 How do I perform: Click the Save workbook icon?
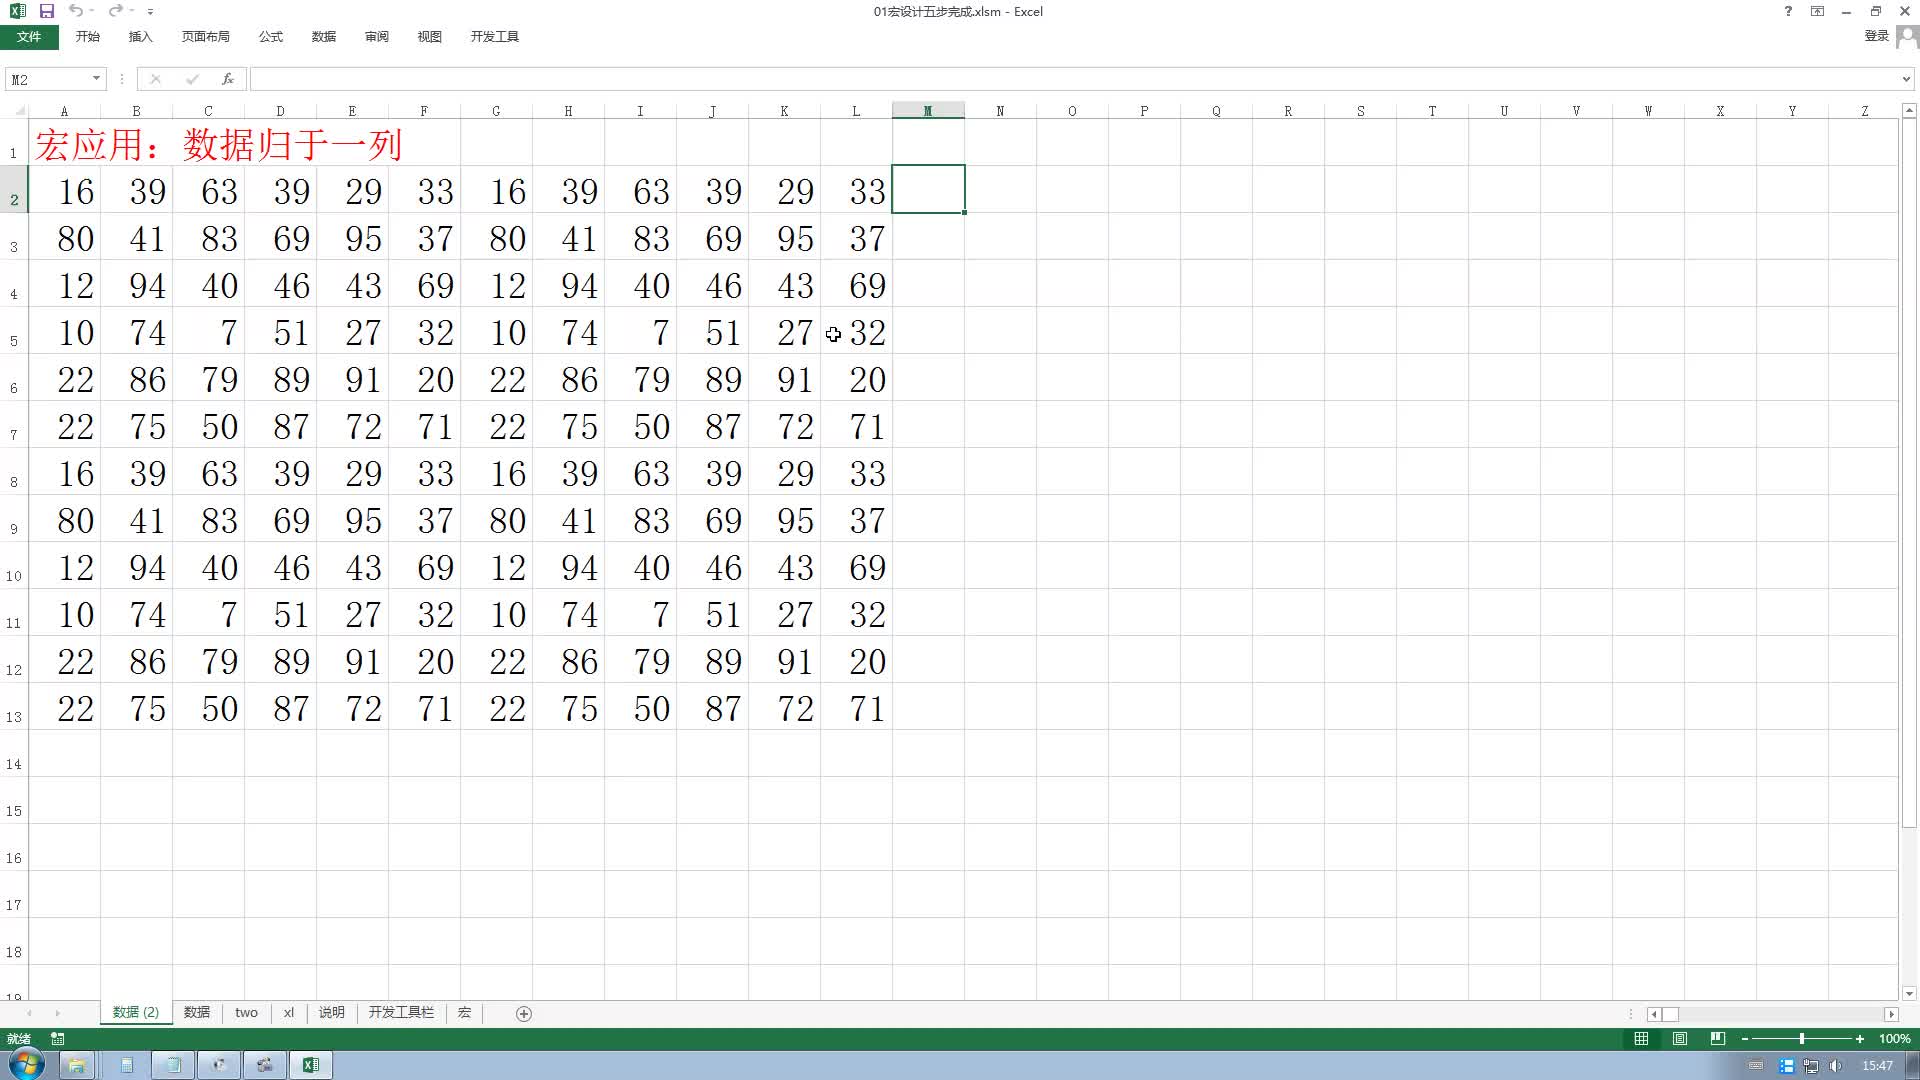tap(47, 11)
